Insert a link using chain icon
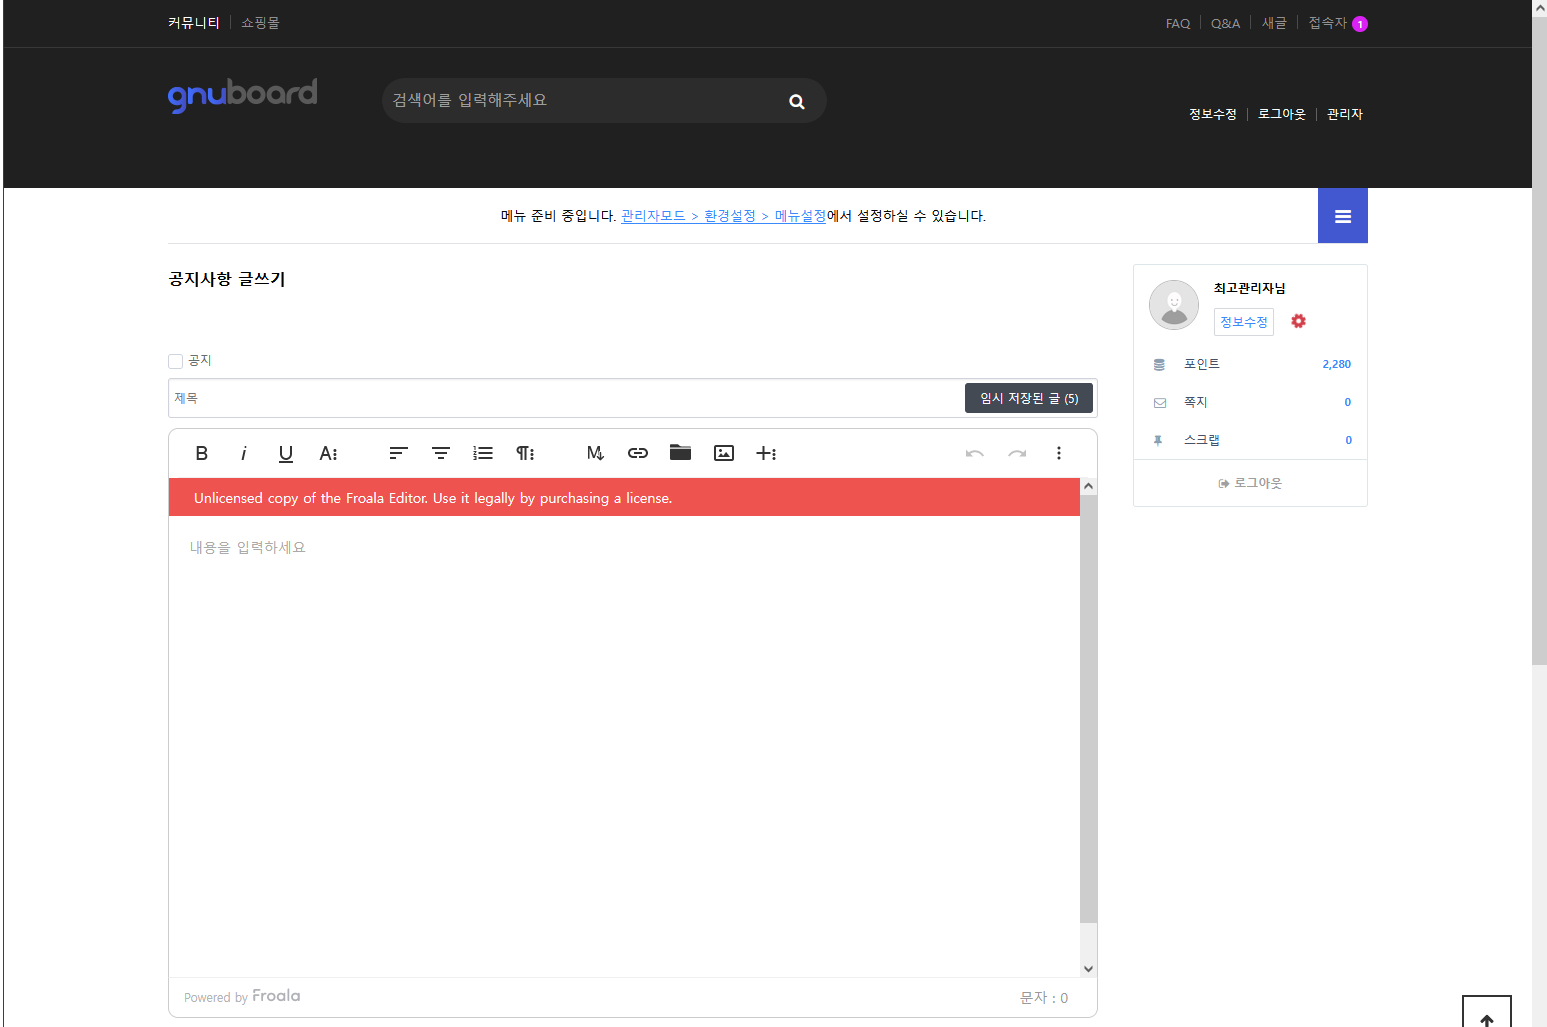 pyautogui.click(x=638, y=453)
